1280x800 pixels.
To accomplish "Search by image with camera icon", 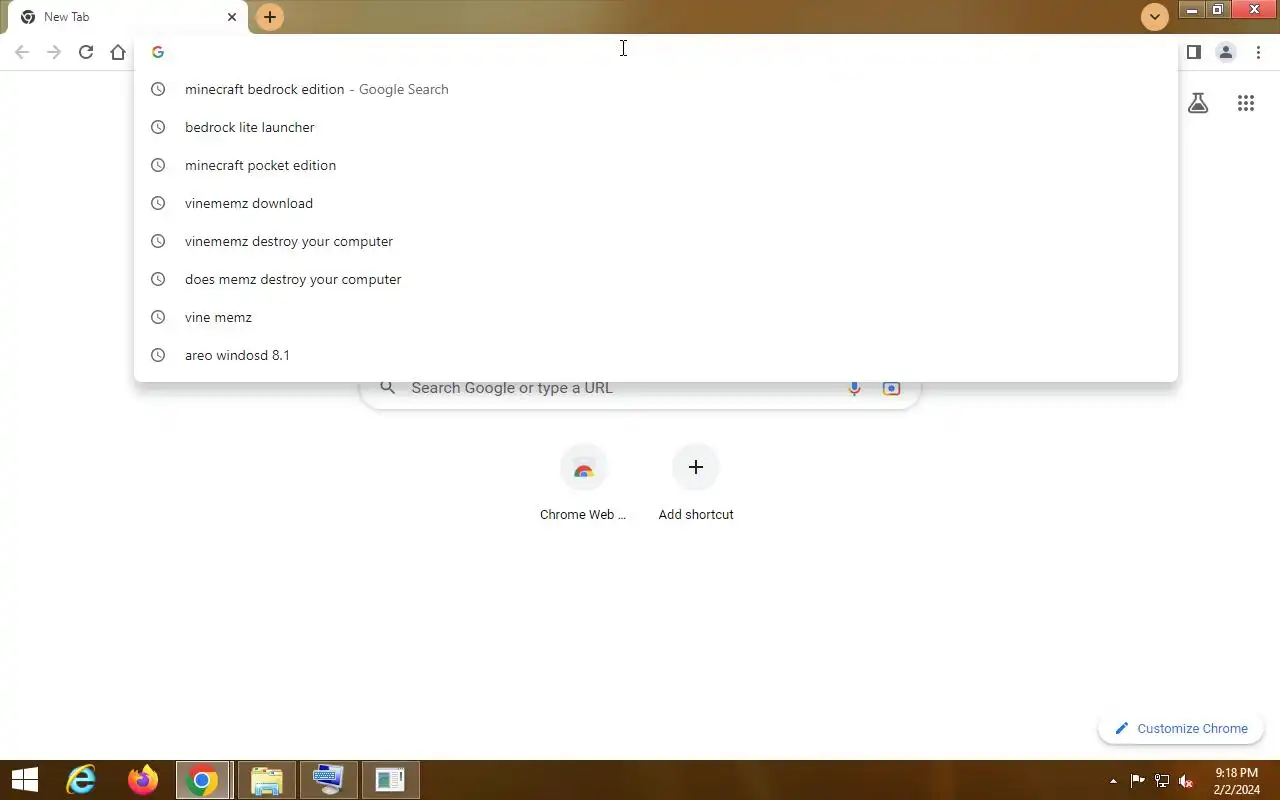I will pyautogui.click(x=891, y=388).
